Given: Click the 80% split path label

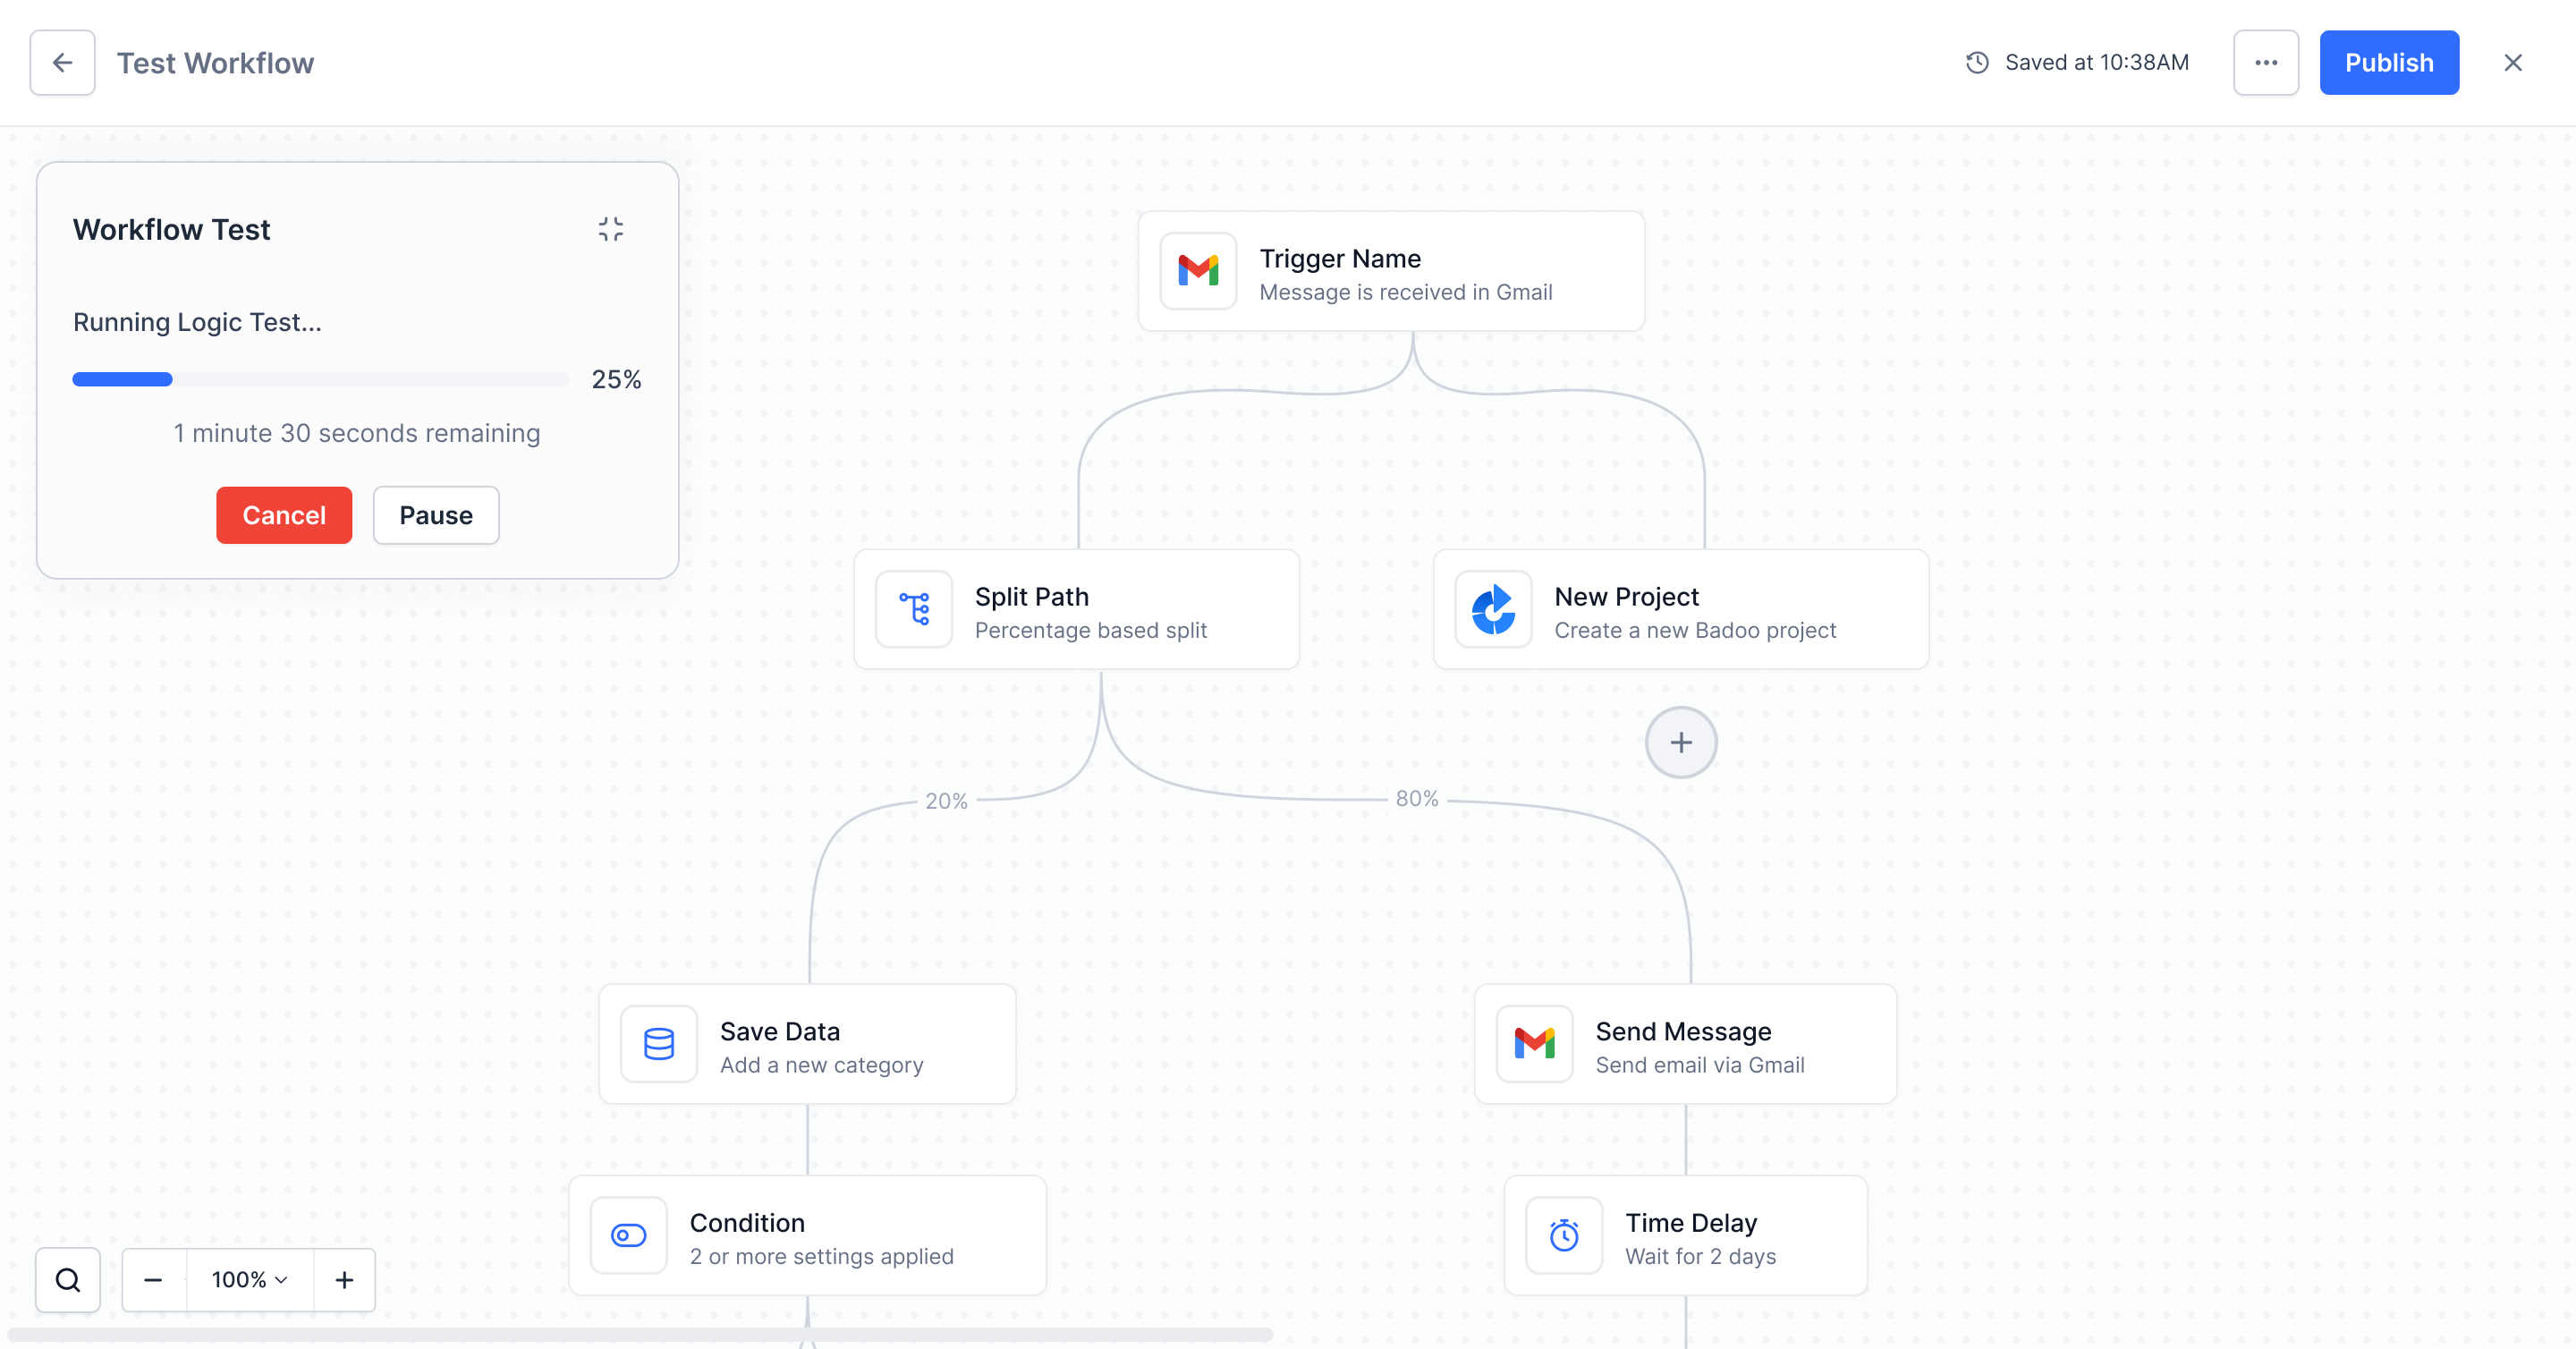Looking at the screenshot, I should click(x=1416, y=798).
